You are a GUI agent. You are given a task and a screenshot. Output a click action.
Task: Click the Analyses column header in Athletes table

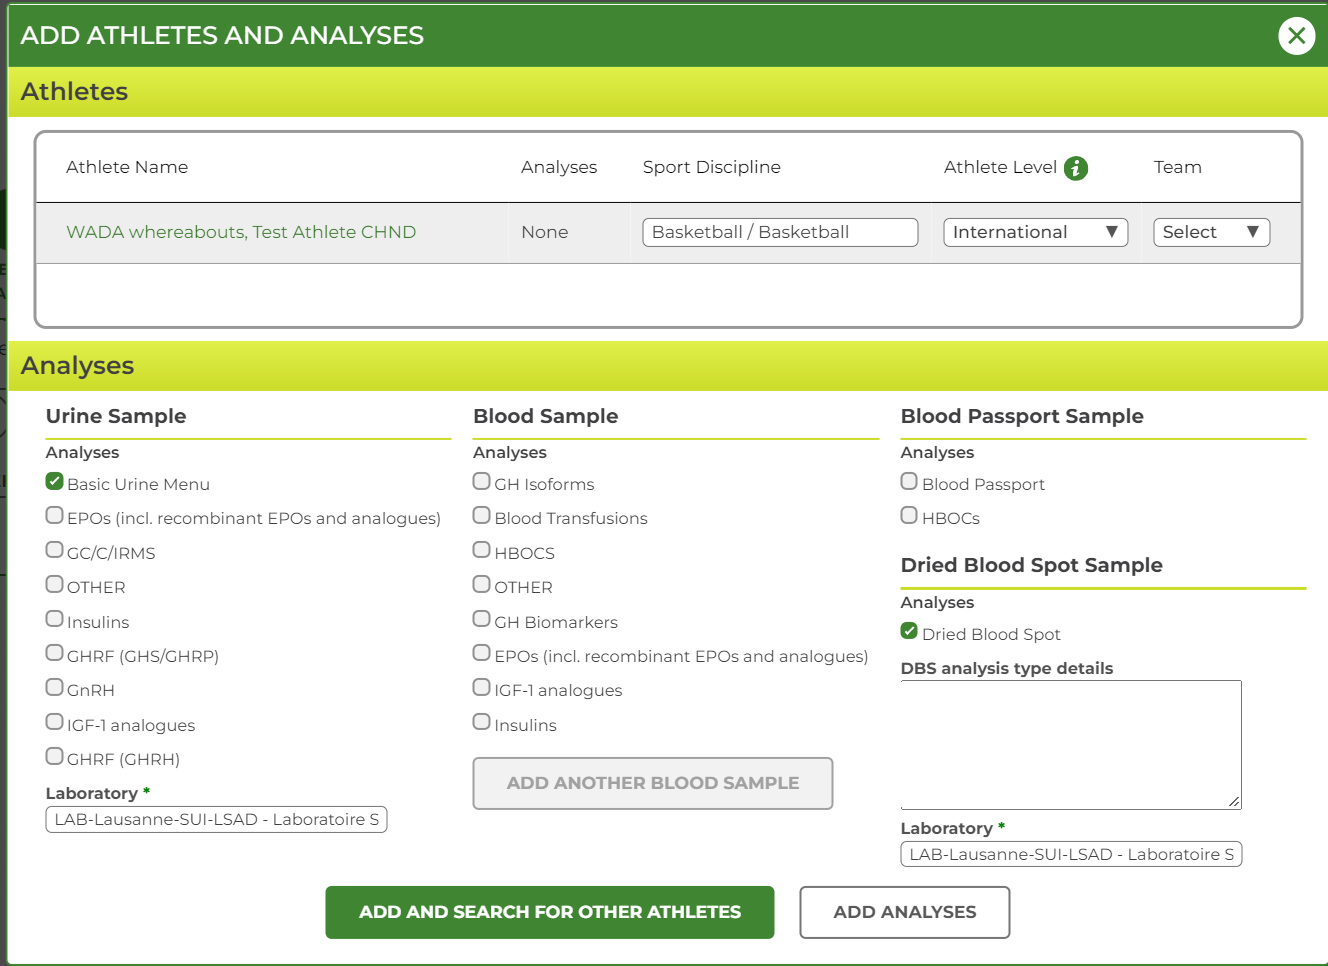[x=559, y=167]
